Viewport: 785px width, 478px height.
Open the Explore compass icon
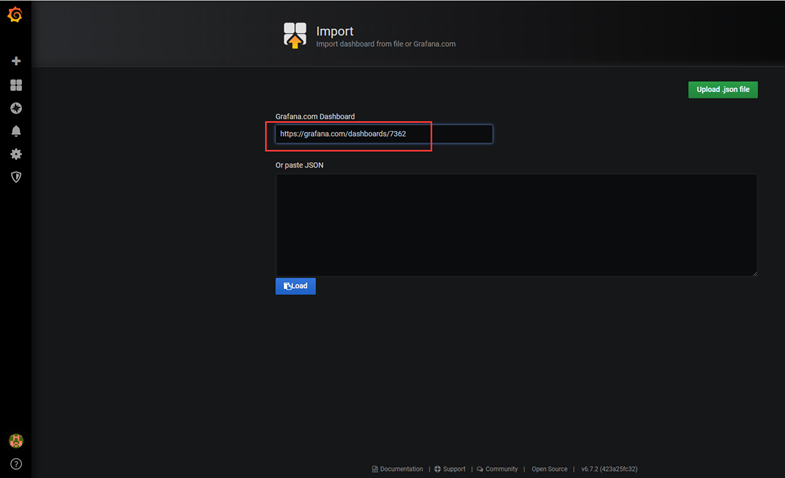pyautogui.click(x=16, y=108)
